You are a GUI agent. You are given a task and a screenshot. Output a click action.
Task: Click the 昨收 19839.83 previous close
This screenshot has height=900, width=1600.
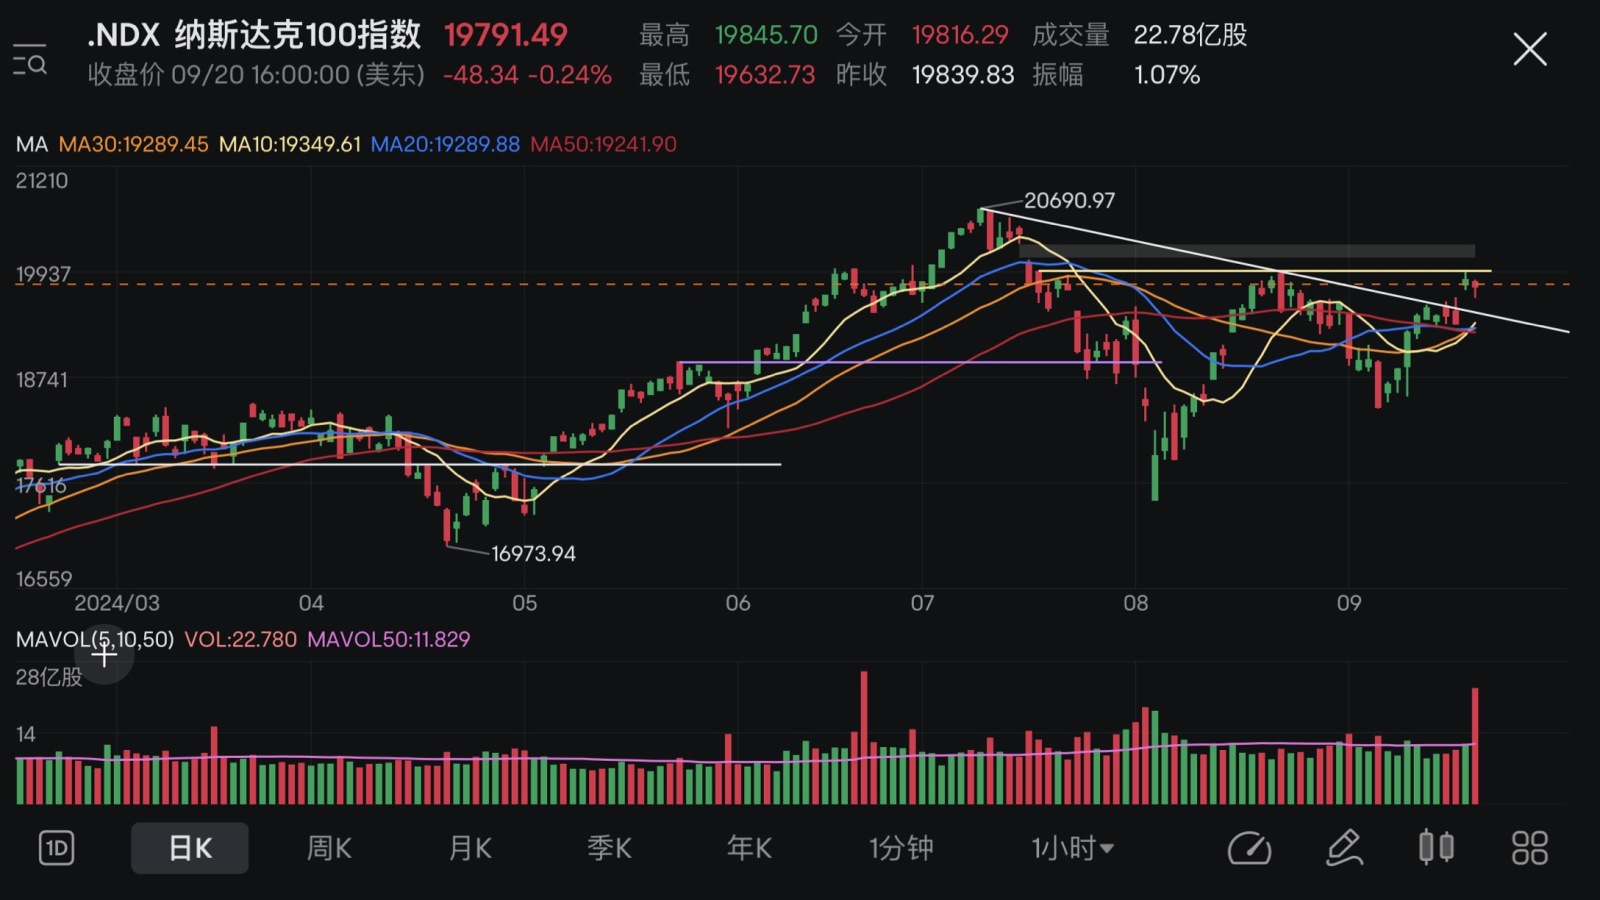925,75
